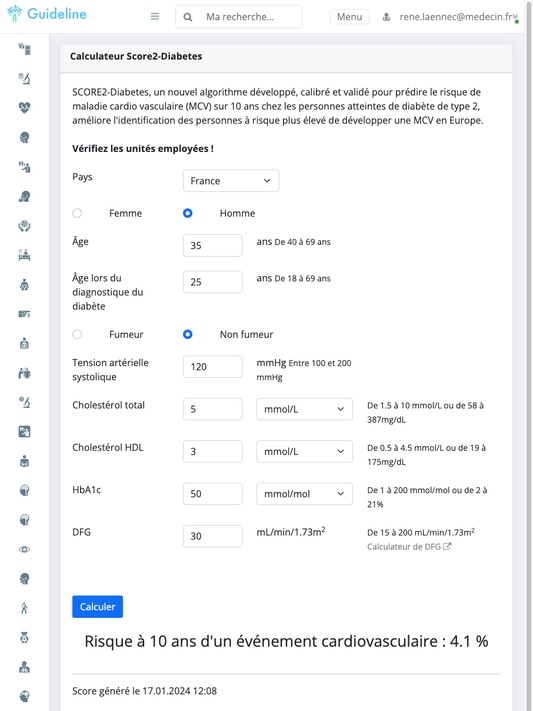Click the hamburger menu toggle icon
Screen dimensions: 533x711
(x=155, y=16)
